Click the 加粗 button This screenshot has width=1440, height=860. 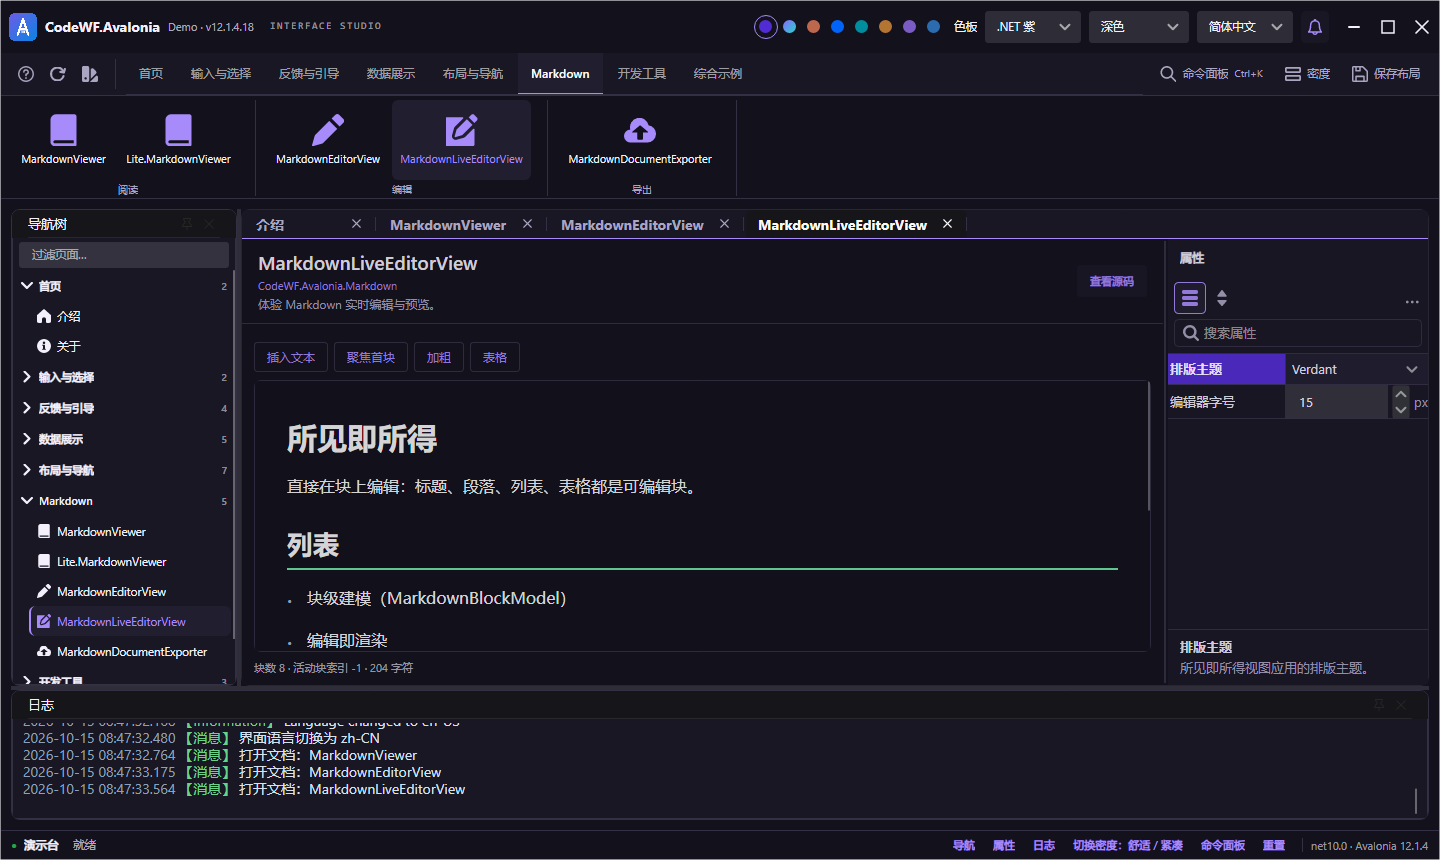point(439,357)
